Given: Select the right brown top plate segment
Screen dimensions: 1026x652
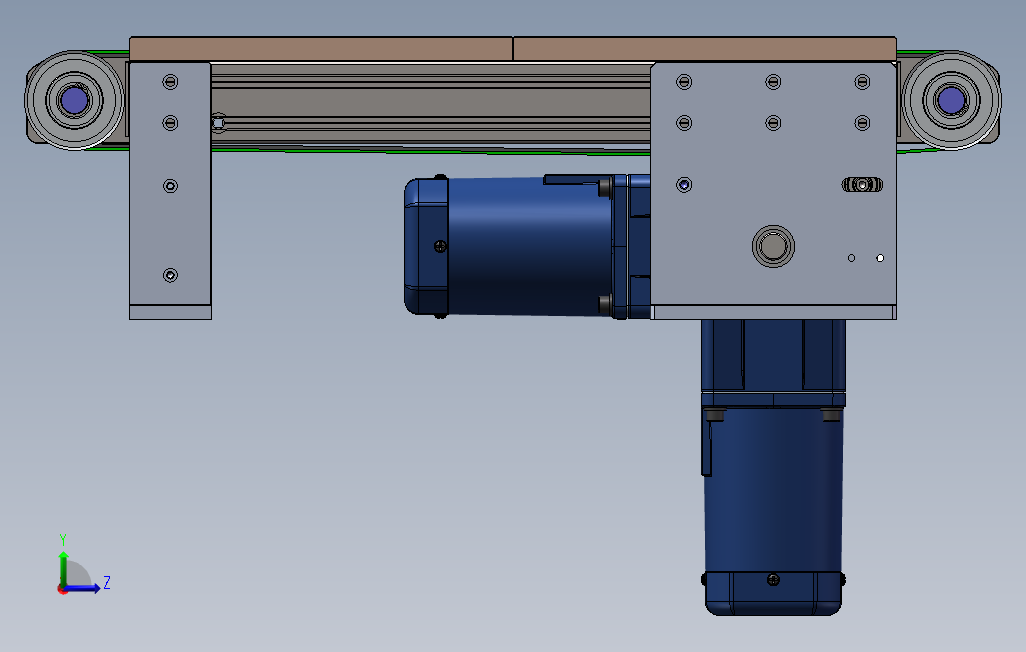Looking at the screenshot, I should 705,49.
